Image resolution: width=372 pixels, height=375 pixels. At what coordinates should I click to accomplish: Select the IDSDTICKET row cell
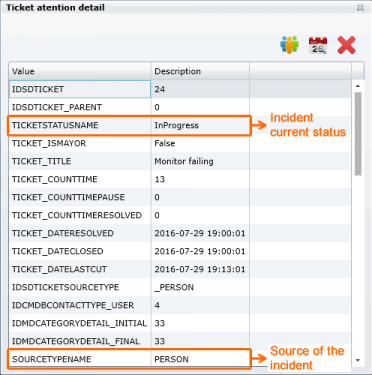pyautogui.click(x=80, y=89)
